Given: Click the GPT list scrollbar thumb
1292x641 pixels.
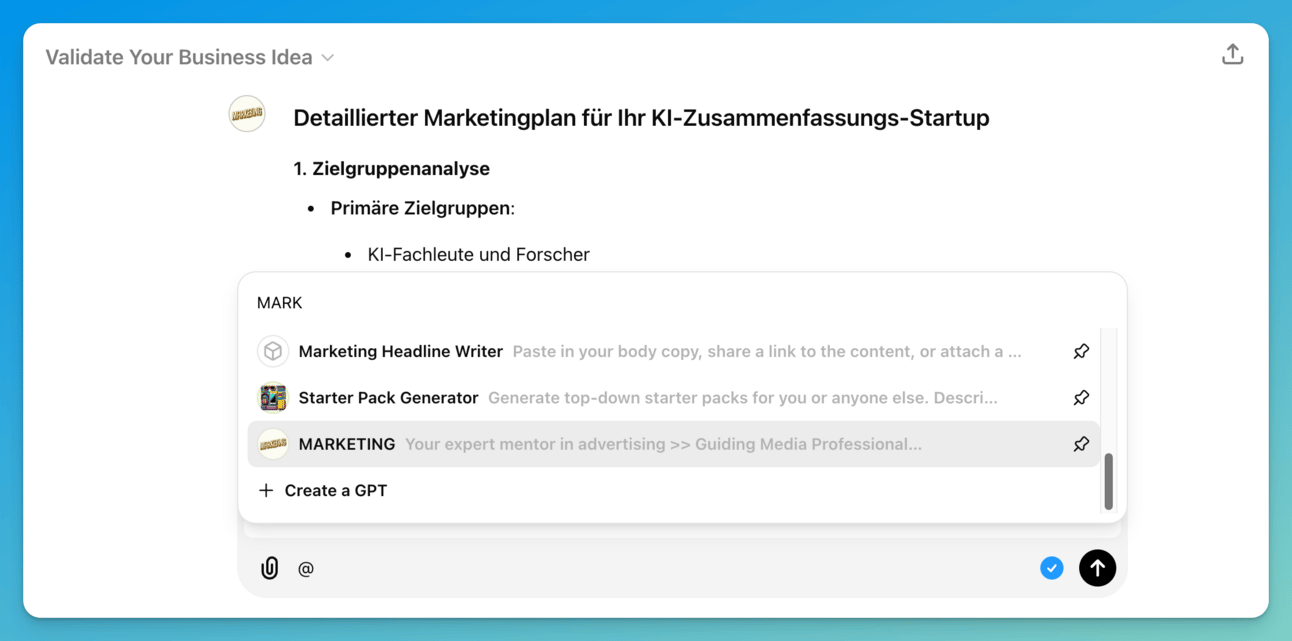Looking at the screenshot, I should 1108,481.
